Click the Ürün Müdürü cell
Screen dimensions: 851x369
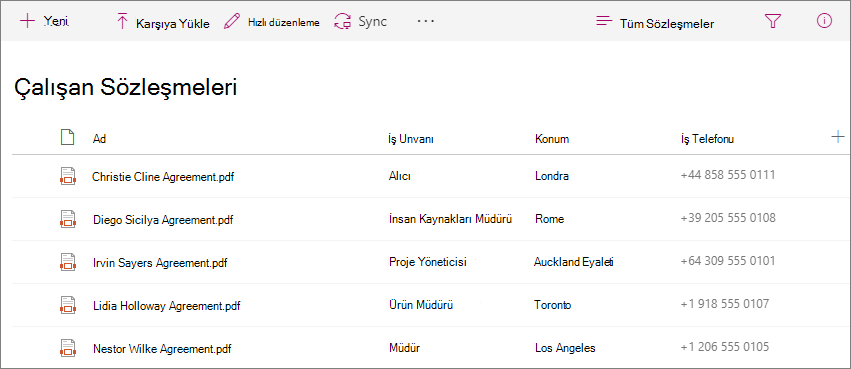tap(421, 305)
